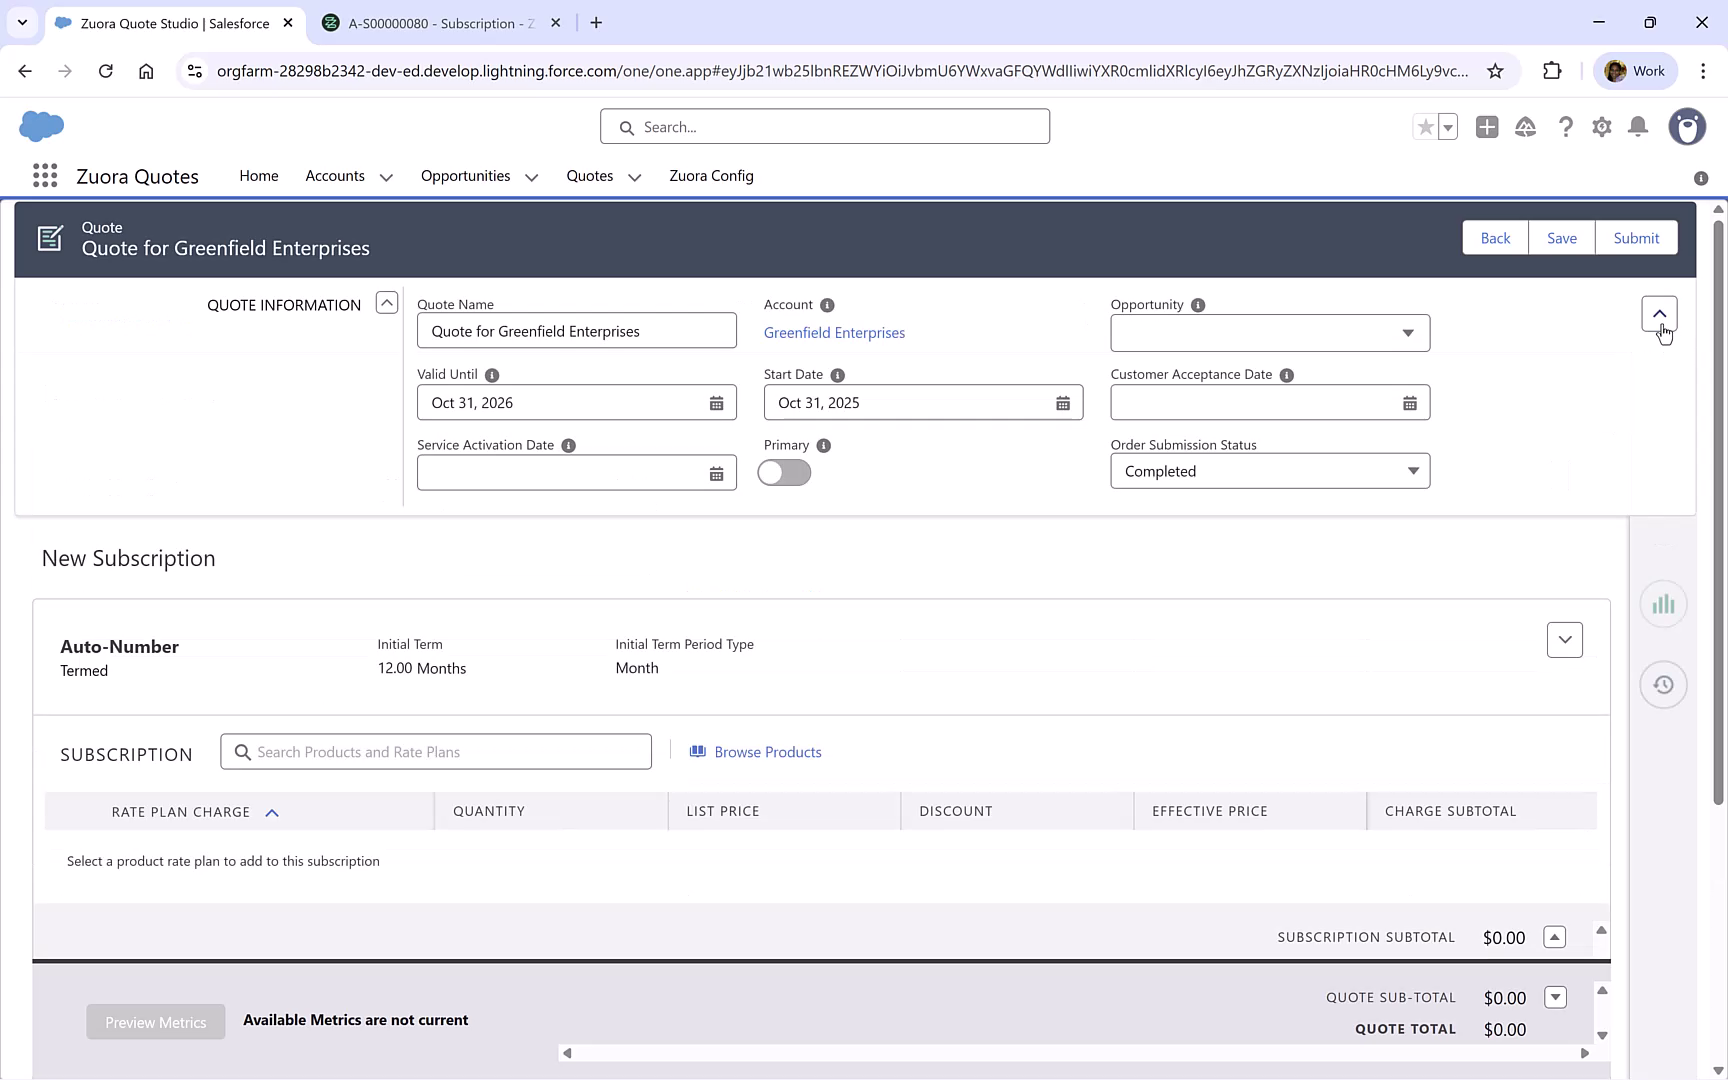Open the metrics bar chart panel icon
Image resolution: width=1728 pixels, height=1080 pixels.
coord(1663,603)
